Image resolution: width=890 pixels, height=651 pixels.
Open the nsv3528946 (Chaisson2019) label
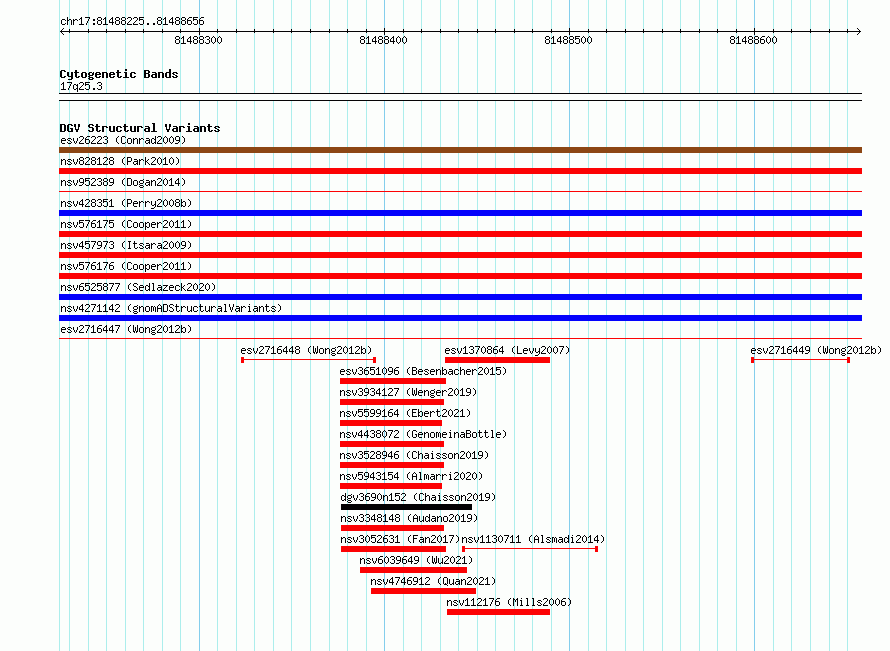[x=414, y=455]
